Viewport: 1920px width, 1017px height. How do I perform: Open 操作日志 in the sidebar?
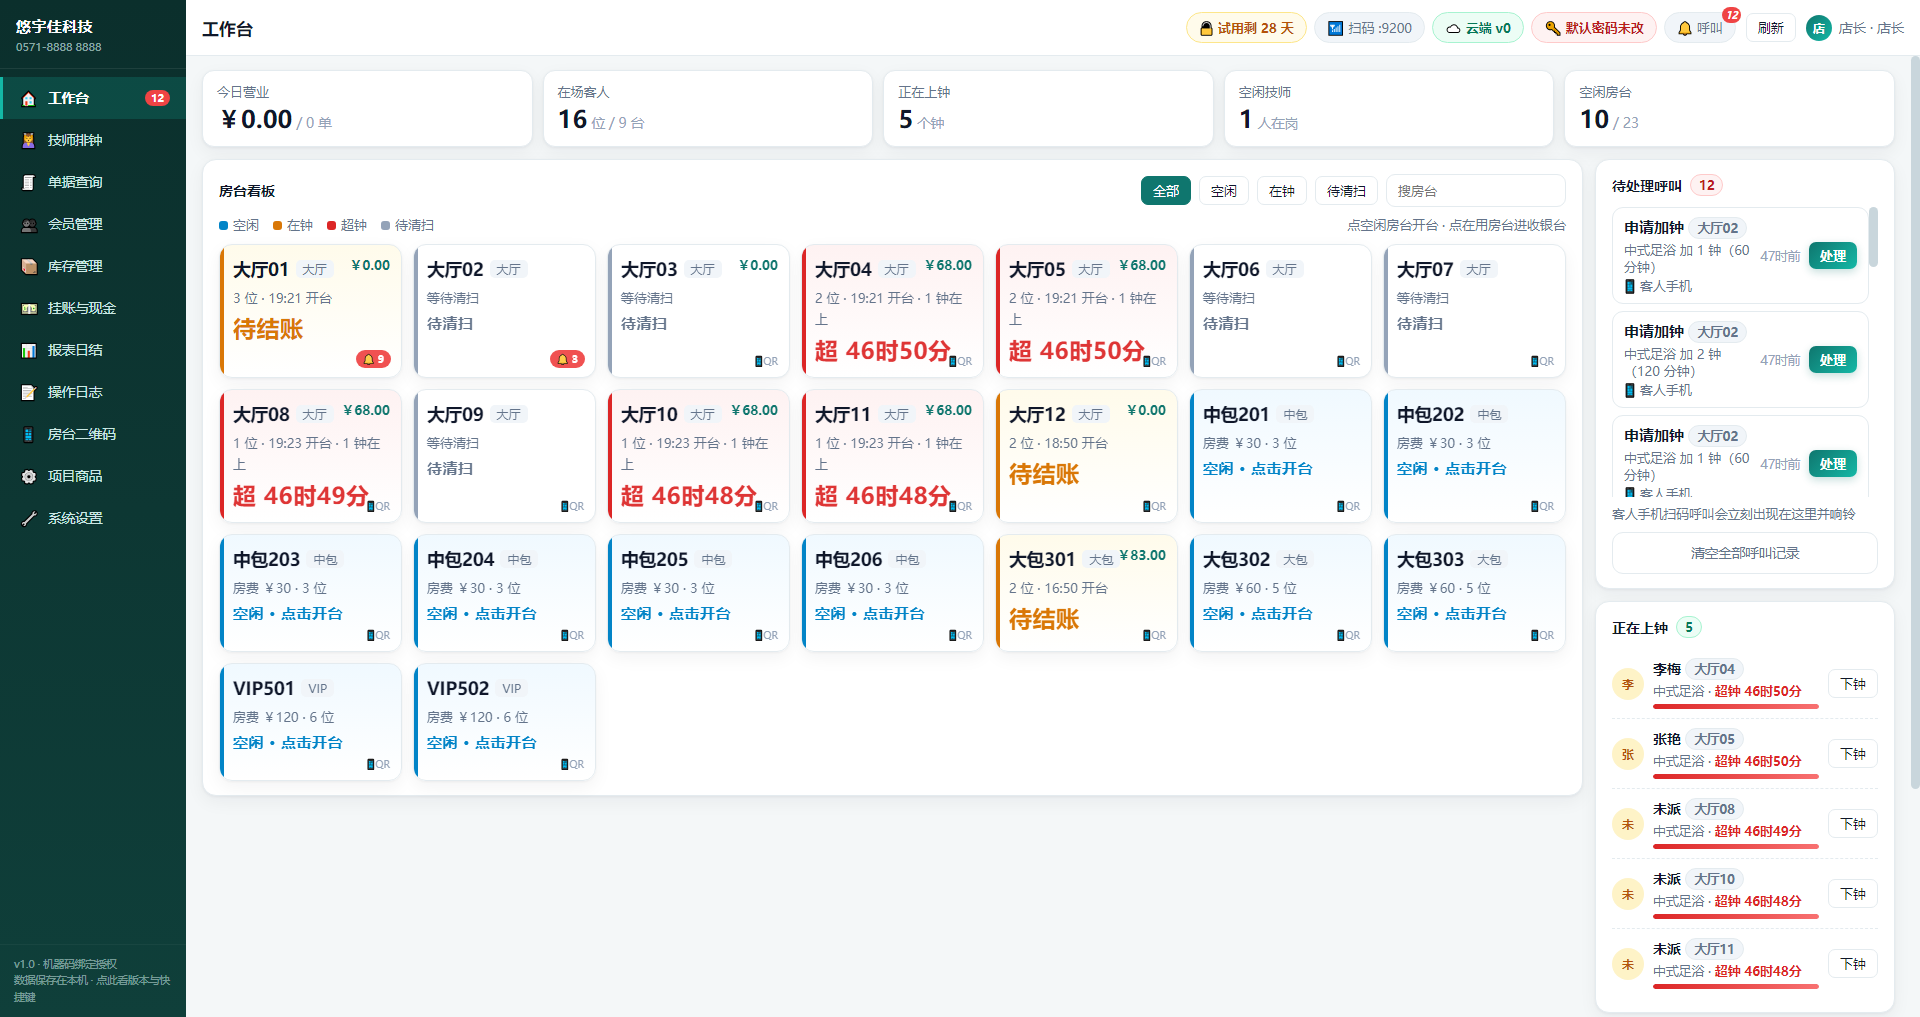[x=92, y=392]
